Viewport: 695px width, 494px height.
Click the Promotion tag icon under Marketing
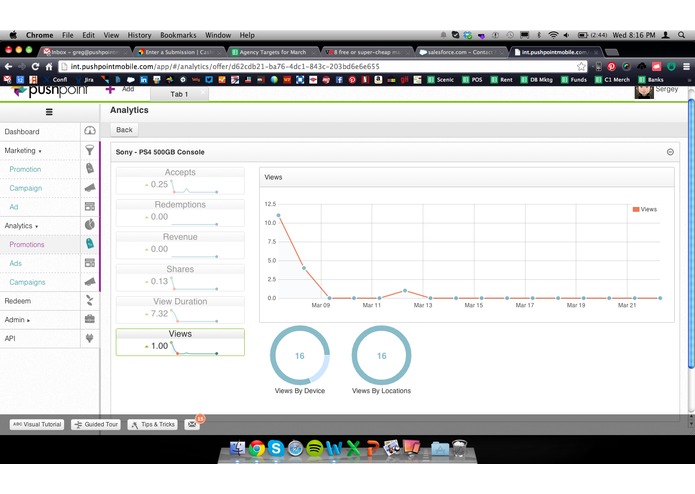click(x=90, y=168)
